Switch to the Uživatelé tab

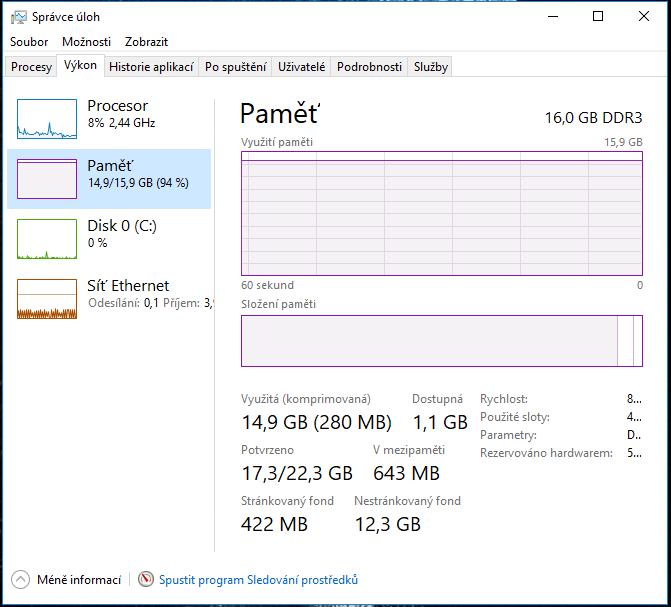[x=301, y=67]
